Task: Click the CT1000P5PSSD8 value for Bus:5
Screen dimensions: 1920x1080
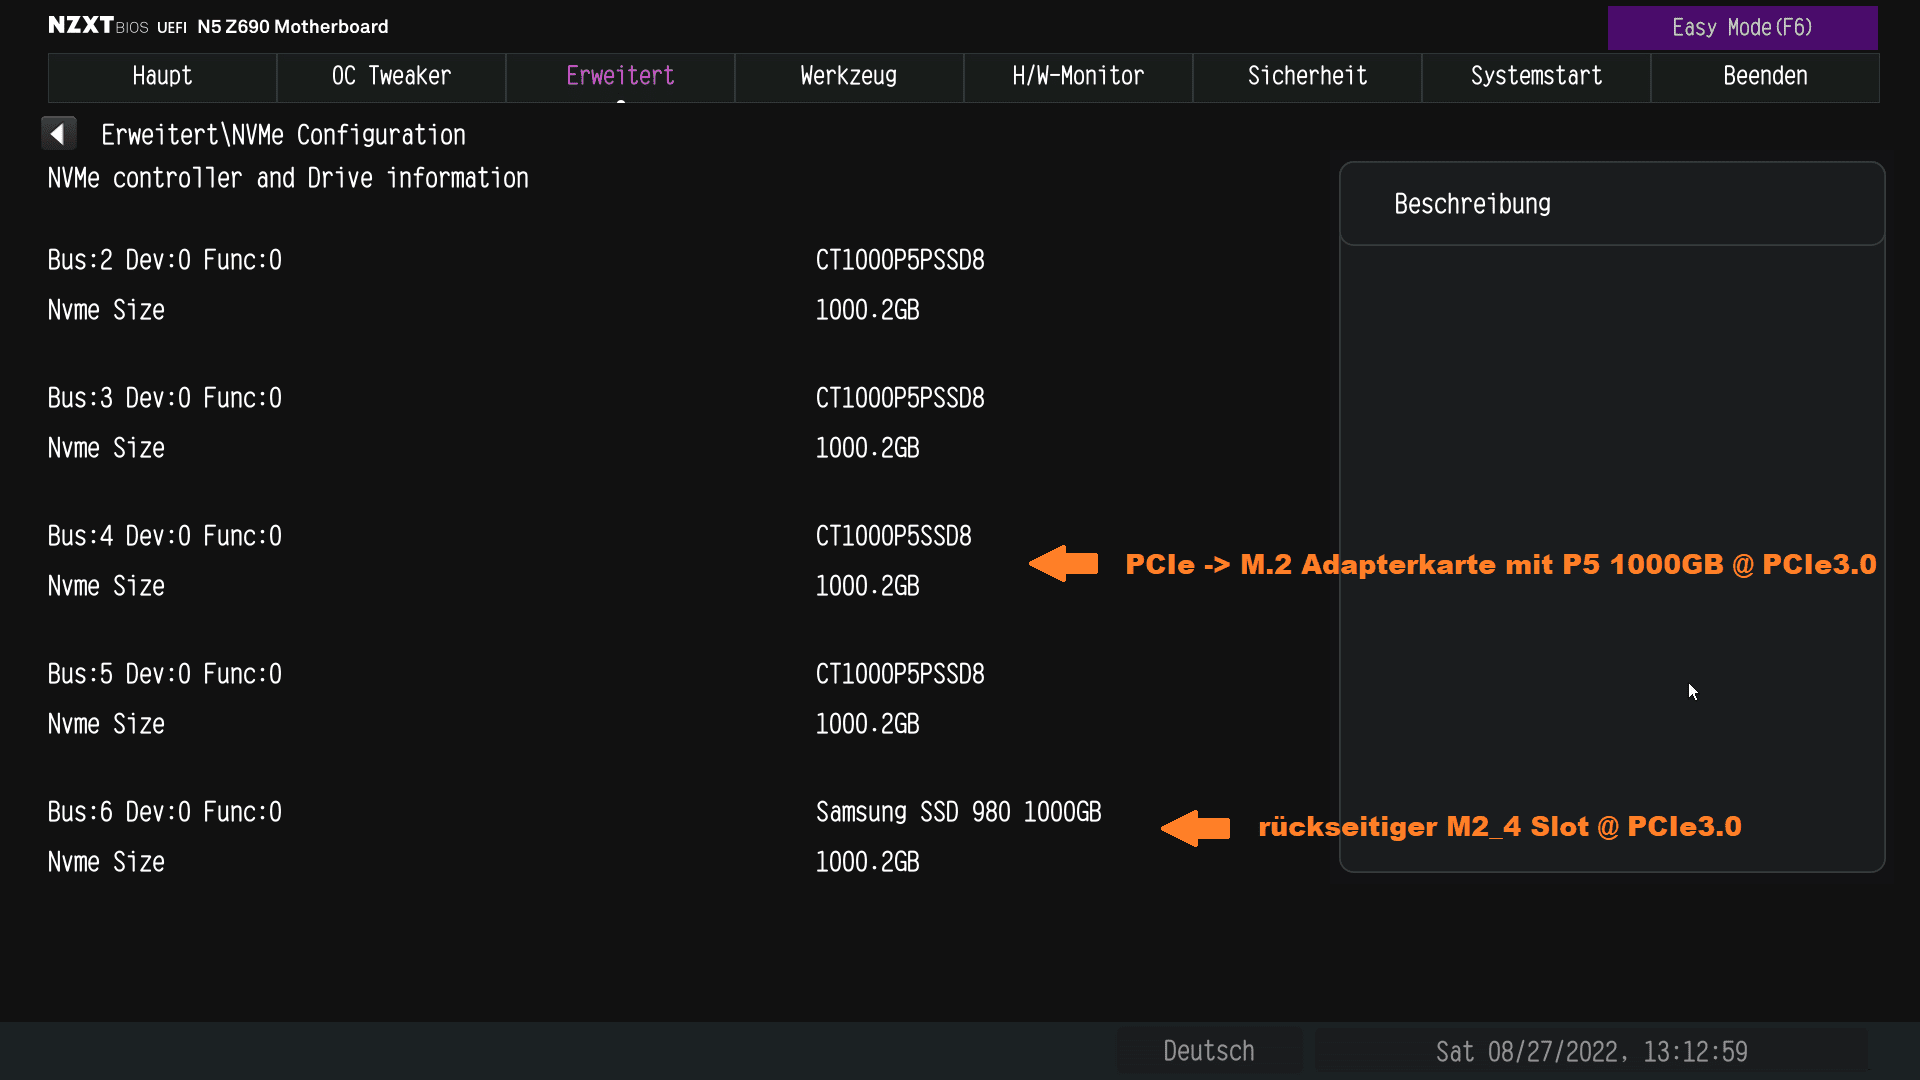Action: [x=900, y=674]
